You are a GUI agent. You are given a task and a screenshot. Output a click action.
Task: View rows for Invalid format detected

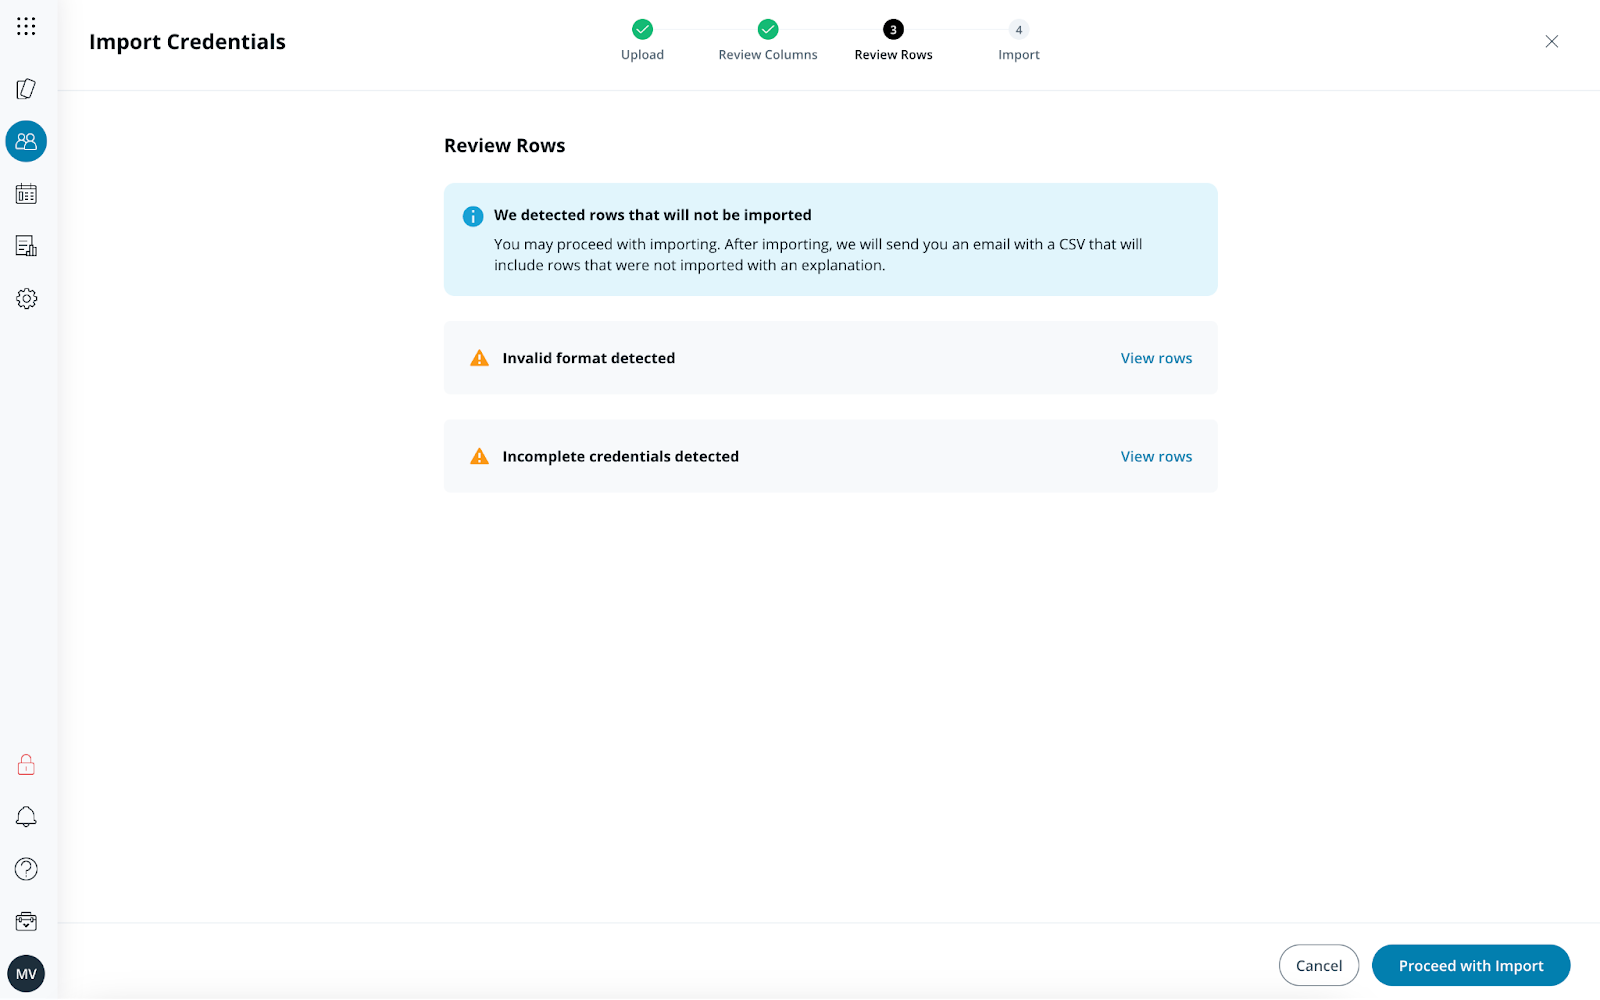[x=1156, y=358]
